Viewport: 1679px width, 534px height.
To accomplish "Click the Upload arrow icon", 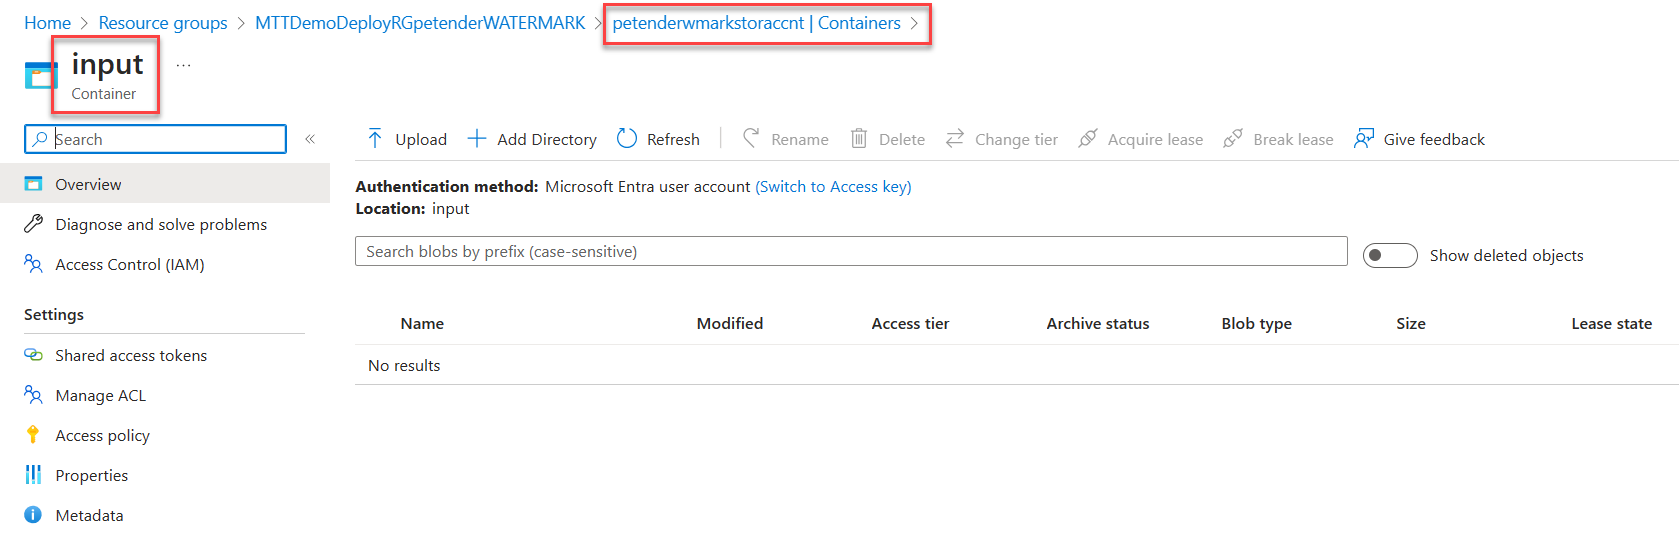I will 375,139.
